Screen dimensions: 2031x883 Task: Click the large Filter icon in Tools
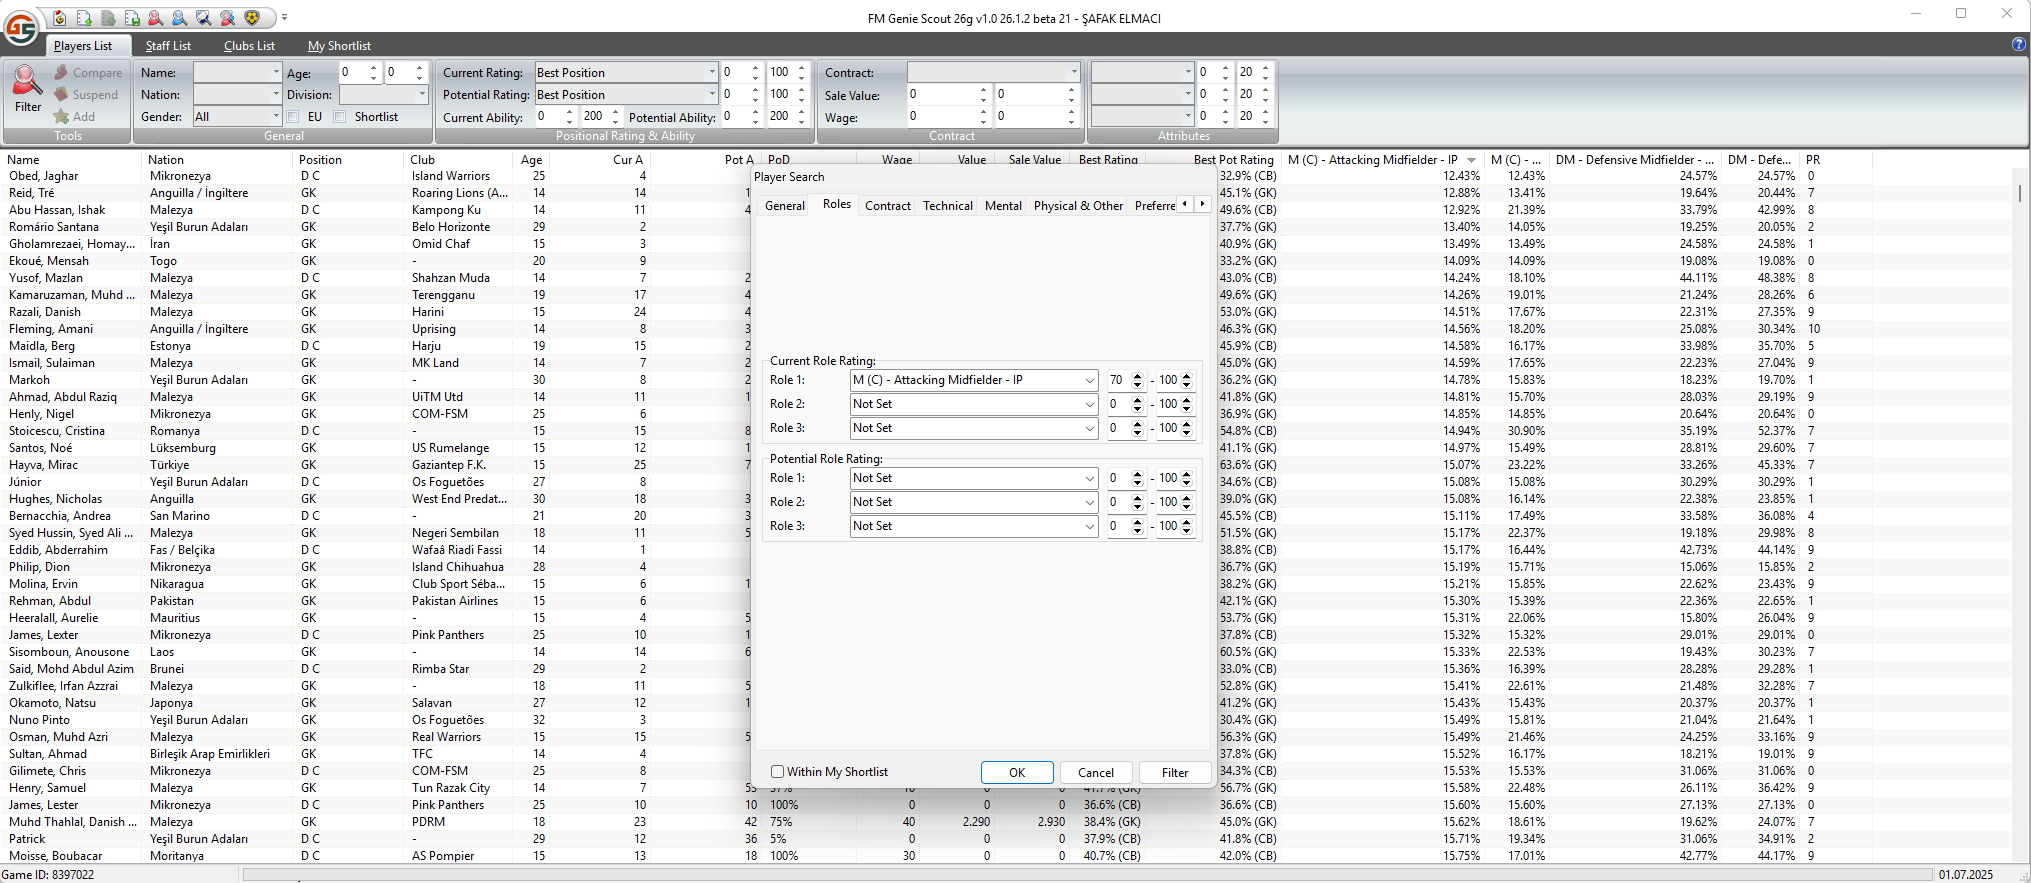click(28, 89)
